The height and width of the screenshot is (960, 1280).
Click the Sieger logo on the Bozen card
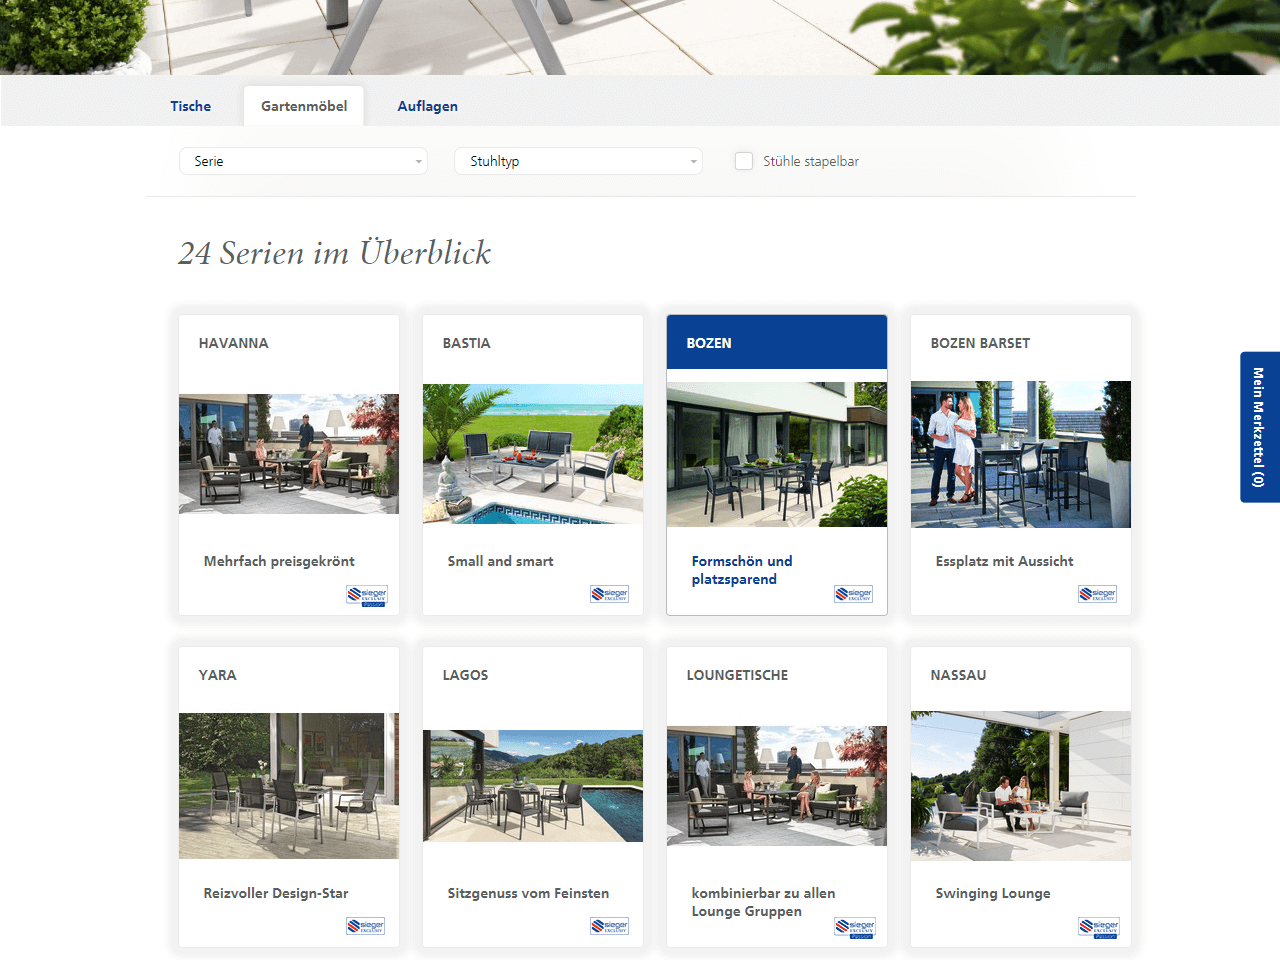pos(854,594)
